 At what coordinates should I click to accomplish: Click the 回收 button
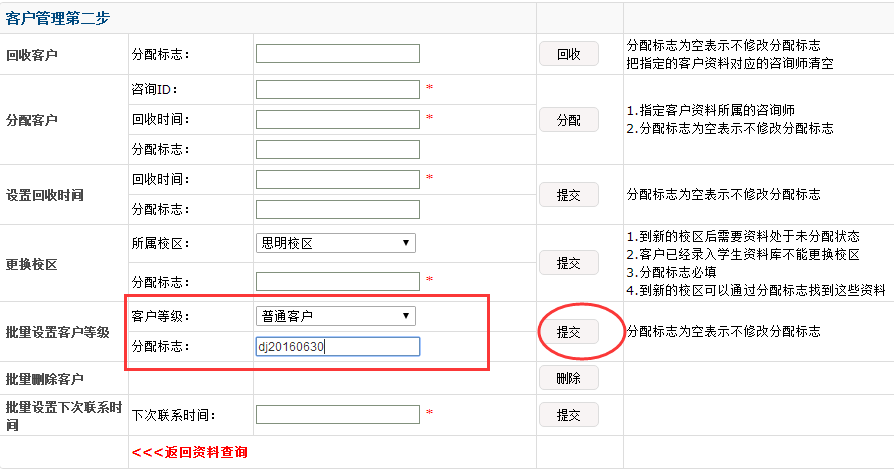568,54
